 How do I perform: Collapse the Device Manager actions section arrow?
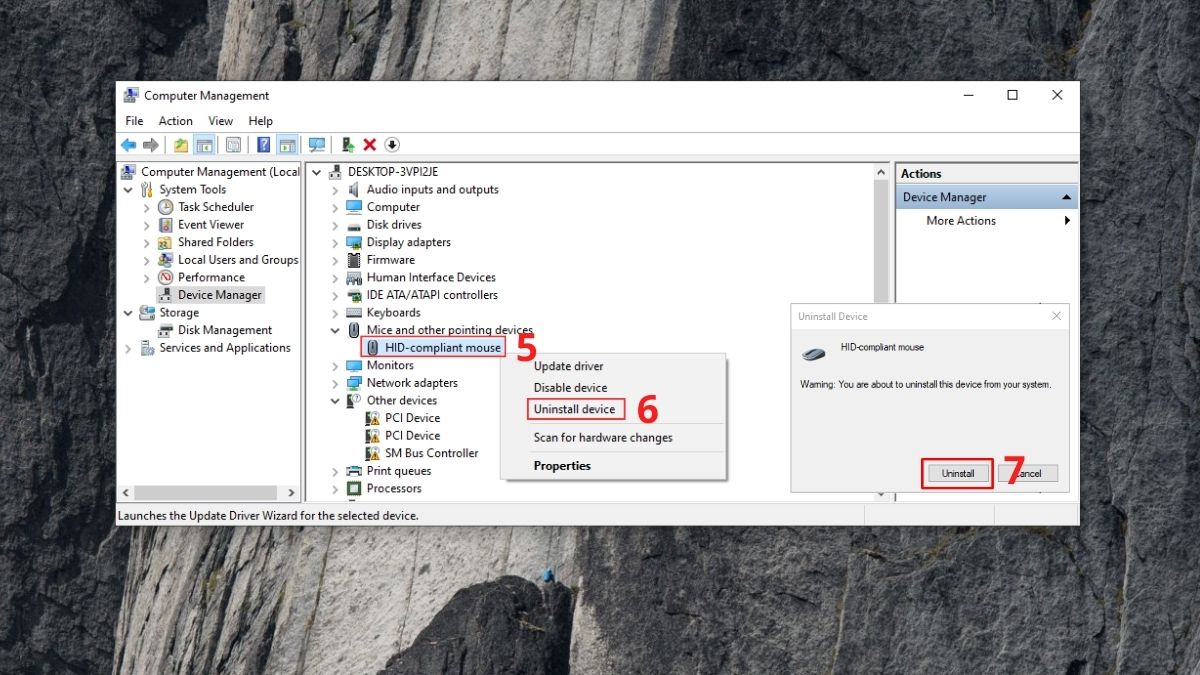[1067, 198]
